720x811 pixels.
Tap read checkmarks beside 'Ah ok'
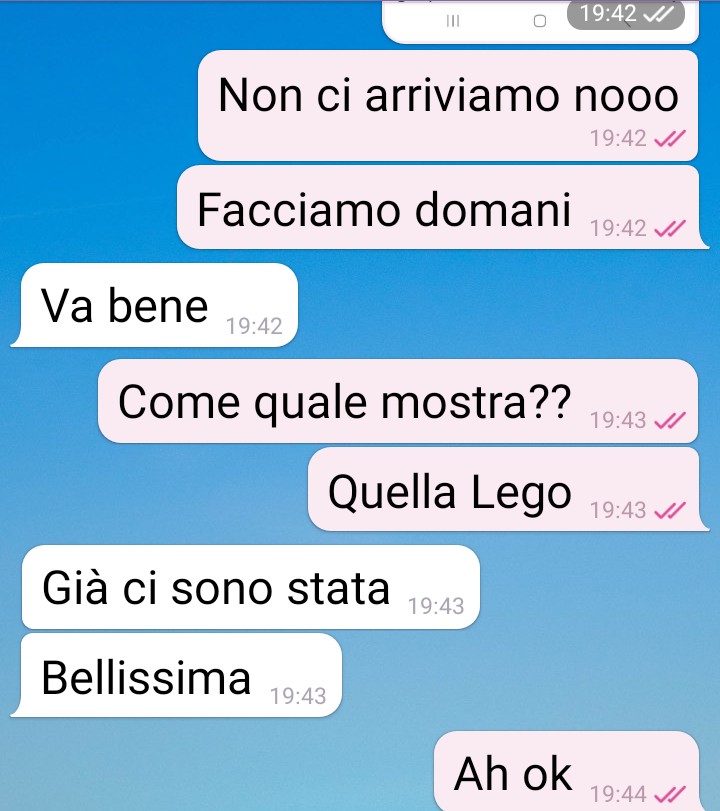pyautogui.click(x=670, y=794)
